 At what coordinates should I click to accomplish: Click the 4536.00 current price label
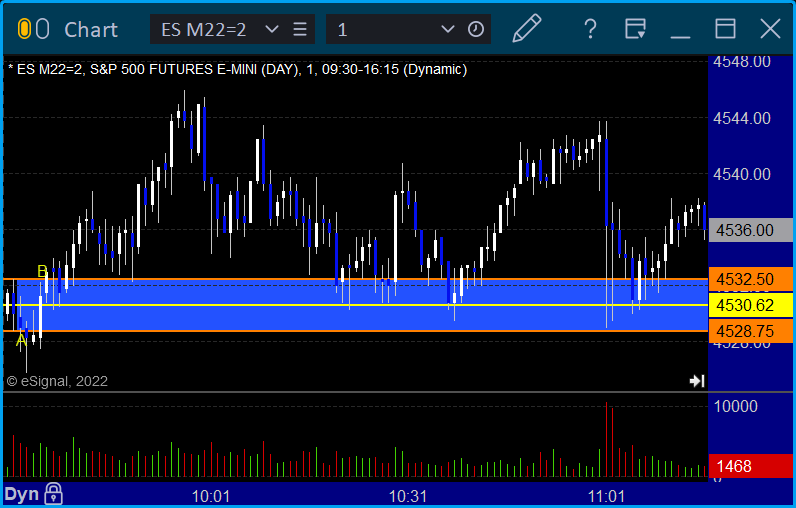coord(750,230)
